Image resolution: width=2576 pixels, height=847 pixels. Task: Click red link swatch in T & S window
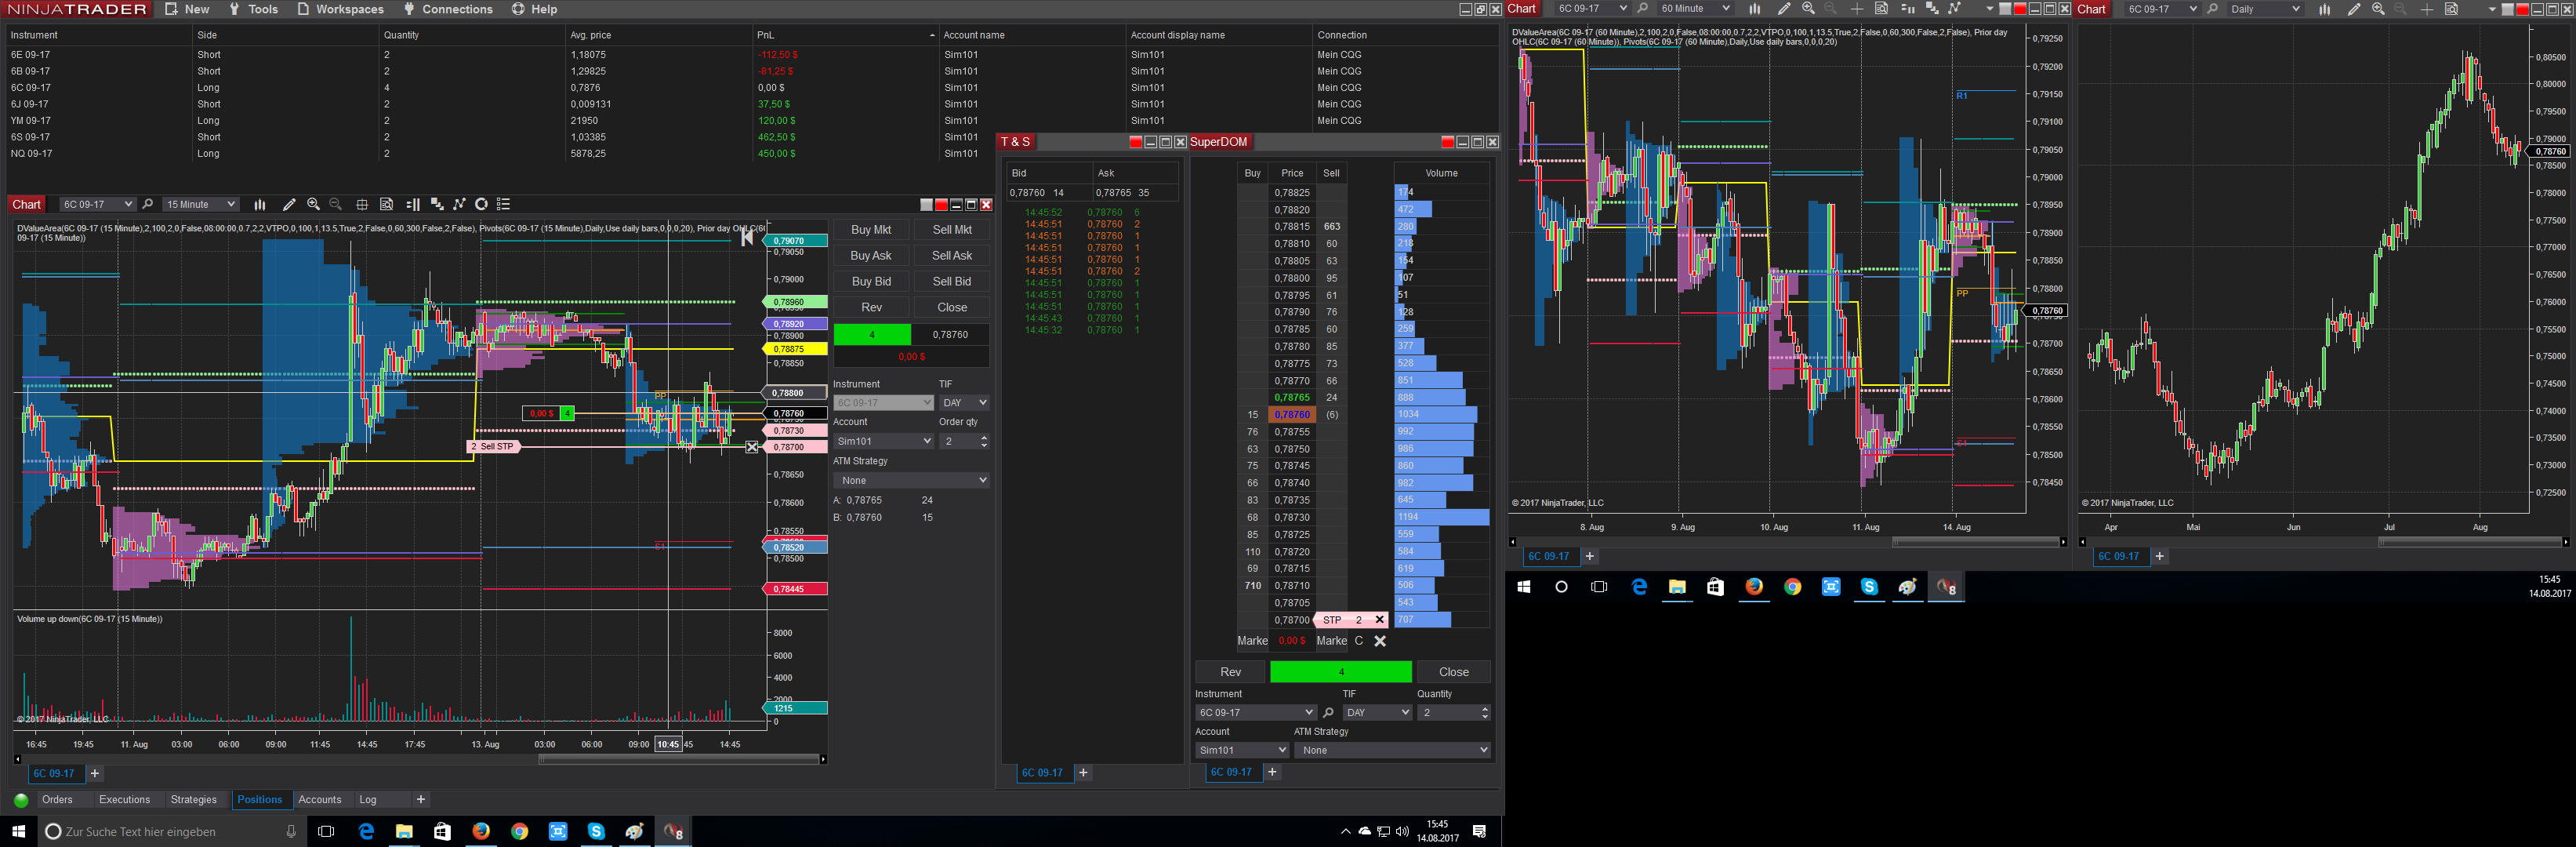[x=1135, y=142]
